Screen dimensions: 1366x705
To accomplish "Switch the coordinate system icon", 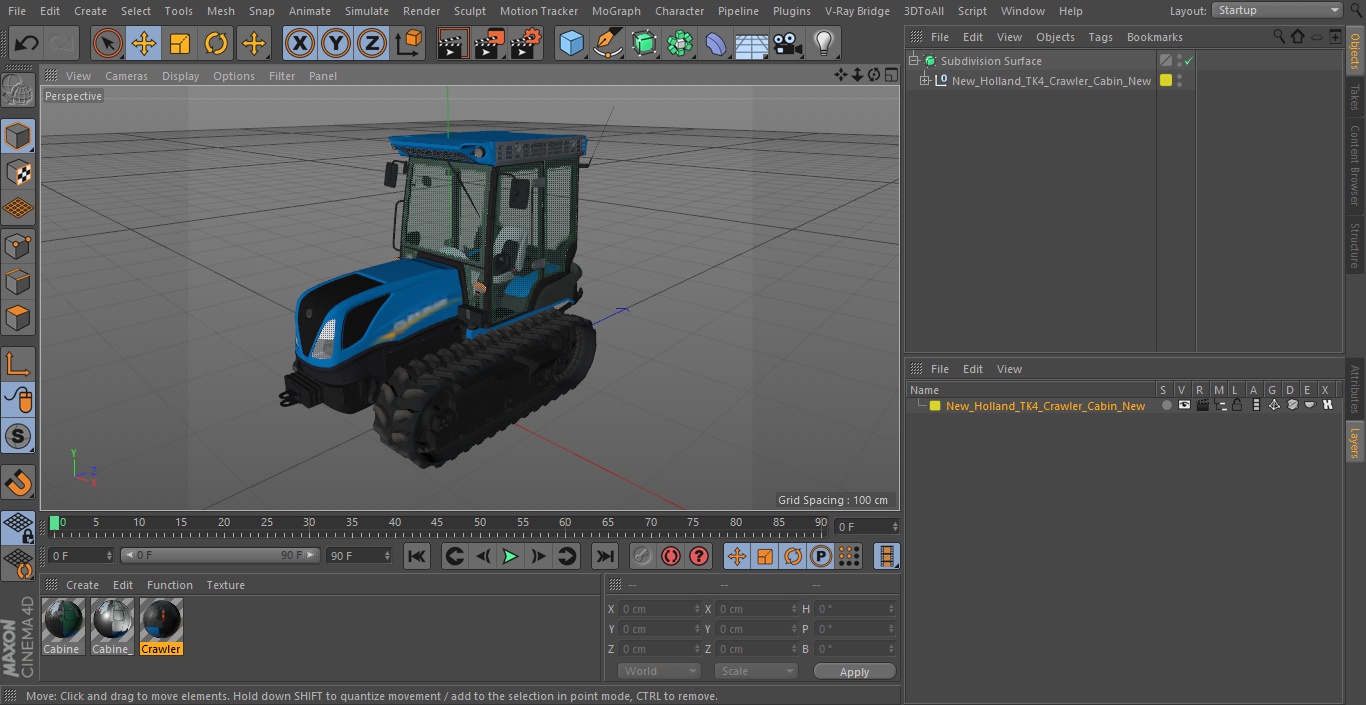I will (409, 43).
